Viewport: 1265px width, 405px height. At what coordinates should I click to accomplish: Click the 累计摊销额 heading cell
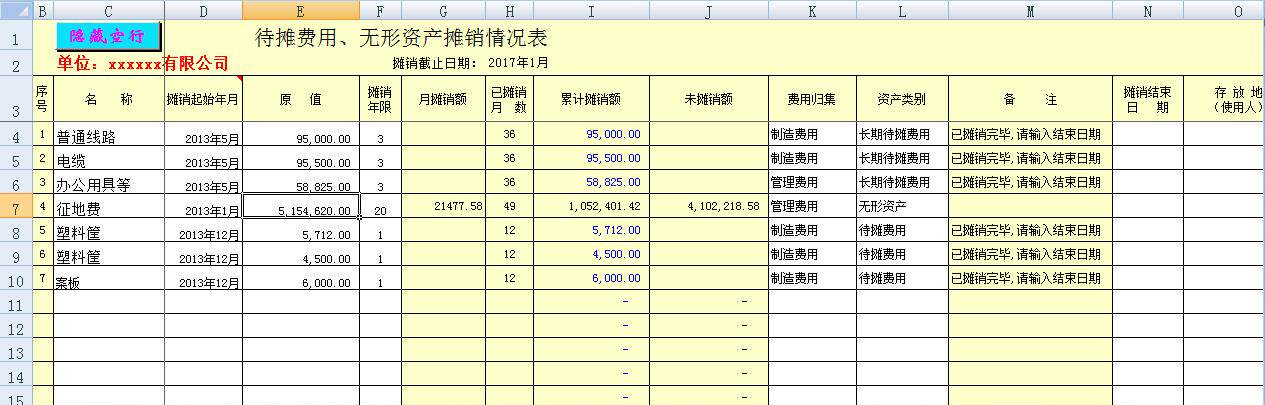(x=591, y=99)
